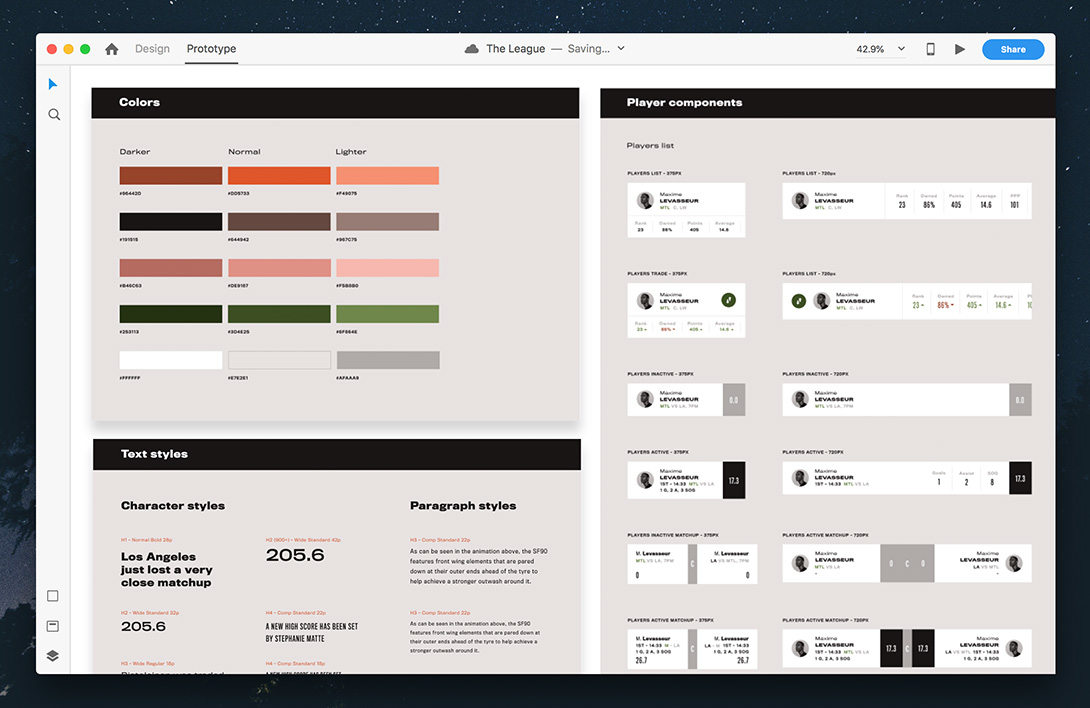
Task: Select the Player components artboard title
Action: pos(685,102)
